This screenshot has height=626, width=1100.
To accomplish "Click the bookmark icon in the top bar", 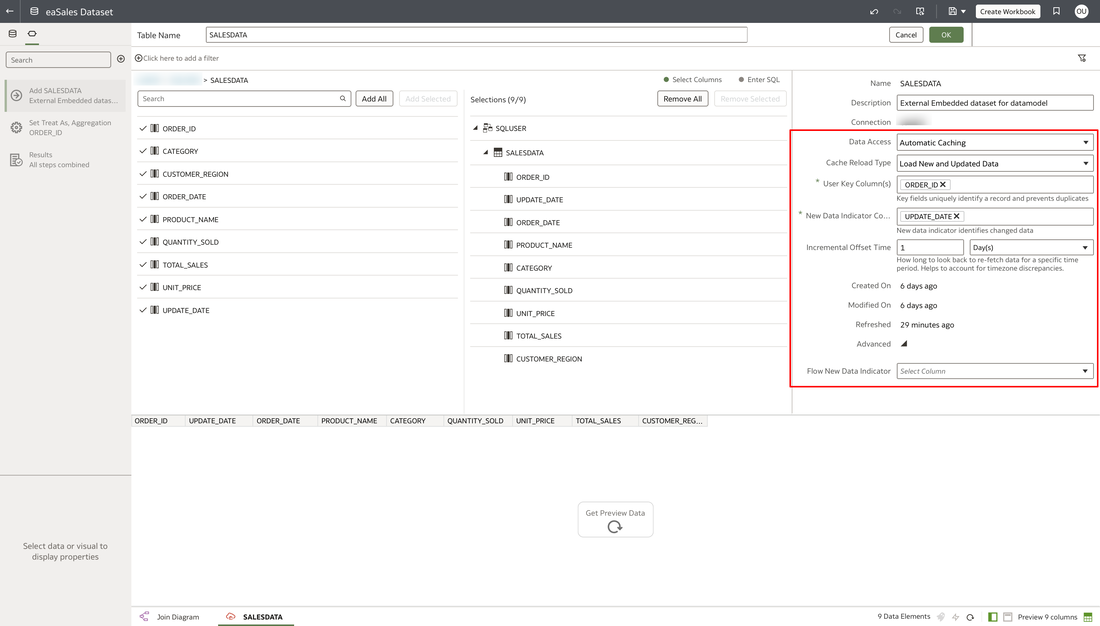I will [x=1056, y=11].
